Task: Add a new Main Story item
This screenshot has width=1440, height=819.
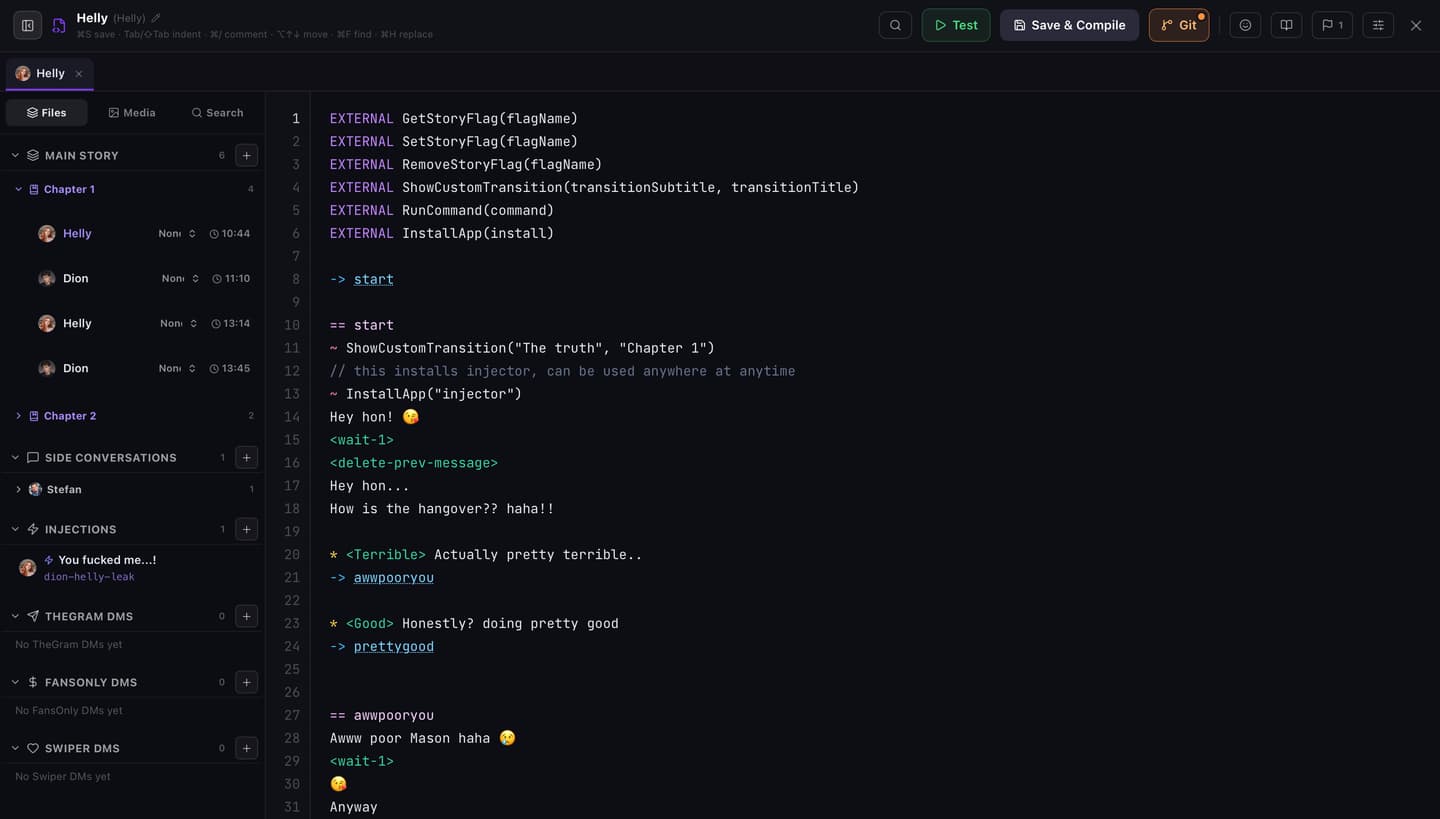Action: pos(246,155)
